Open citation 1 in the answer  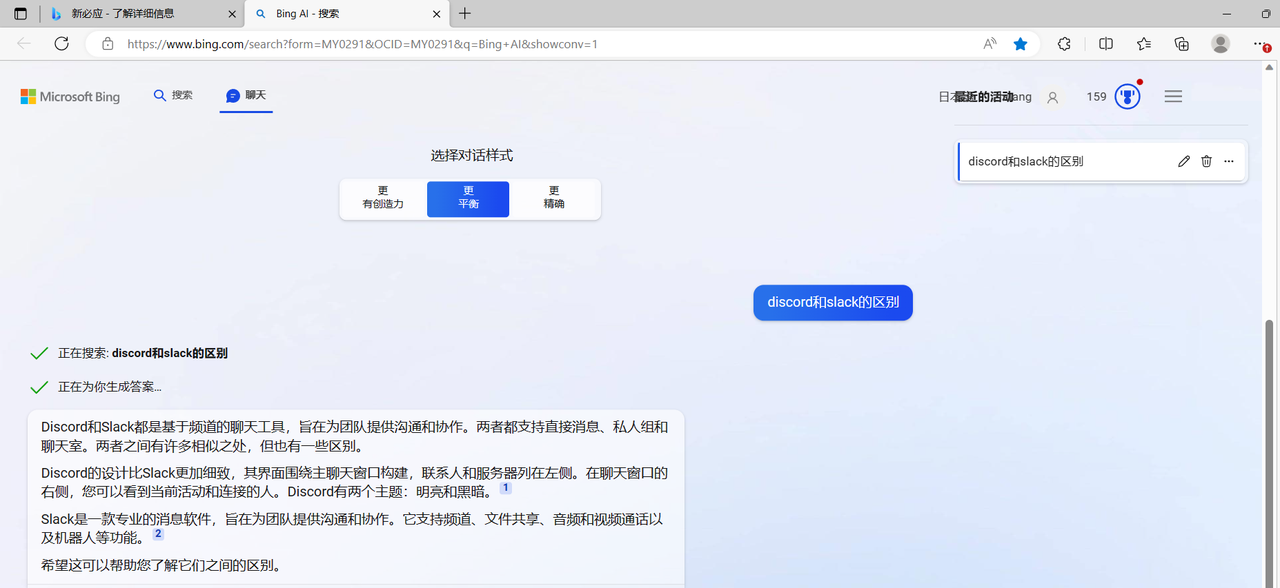click(x=505, y=488)
